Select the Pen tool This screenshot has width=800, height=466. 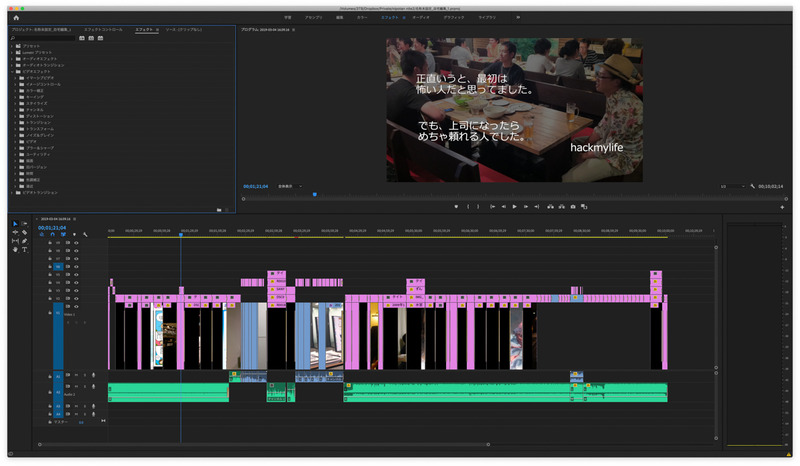point(24,241)
